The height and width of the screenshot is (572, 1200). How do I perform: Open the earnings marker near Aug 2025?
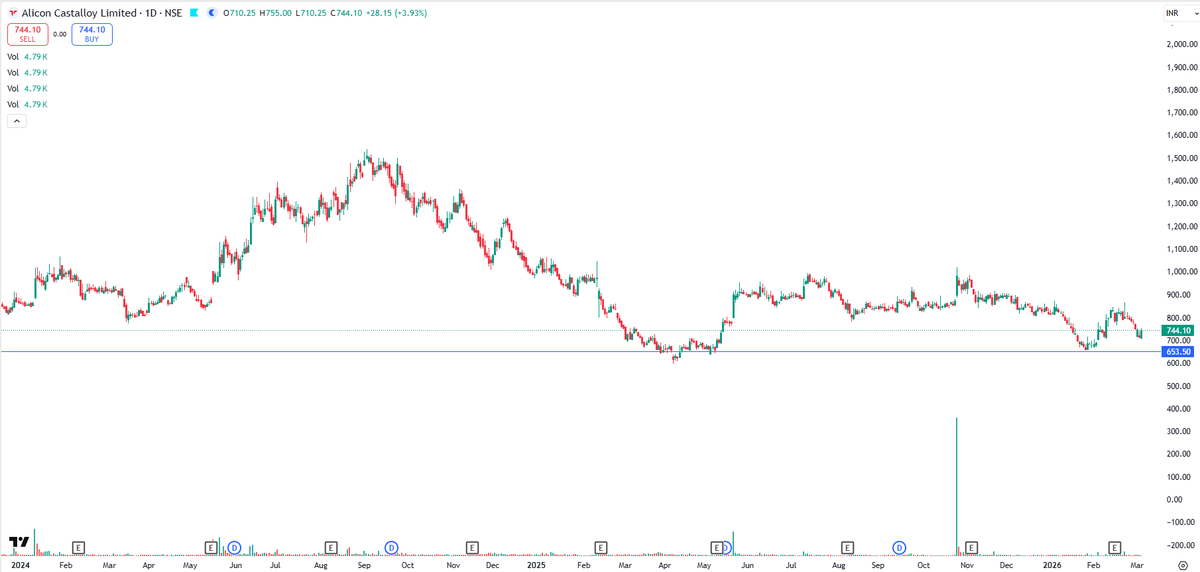pos(847,547)
